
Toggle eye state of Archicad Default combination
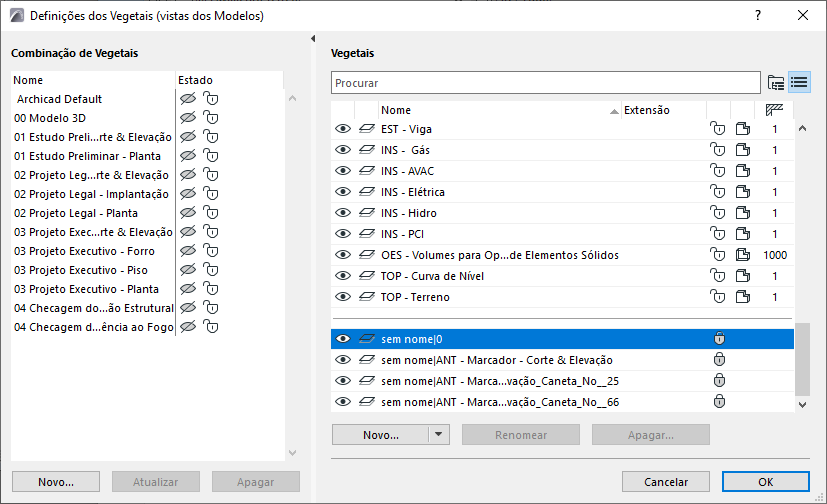click(185, 99)
